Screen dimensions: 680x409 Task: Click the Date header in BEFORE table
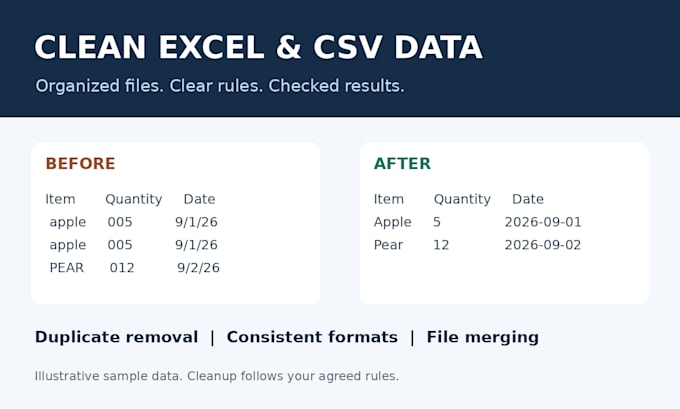pos(199,199)
